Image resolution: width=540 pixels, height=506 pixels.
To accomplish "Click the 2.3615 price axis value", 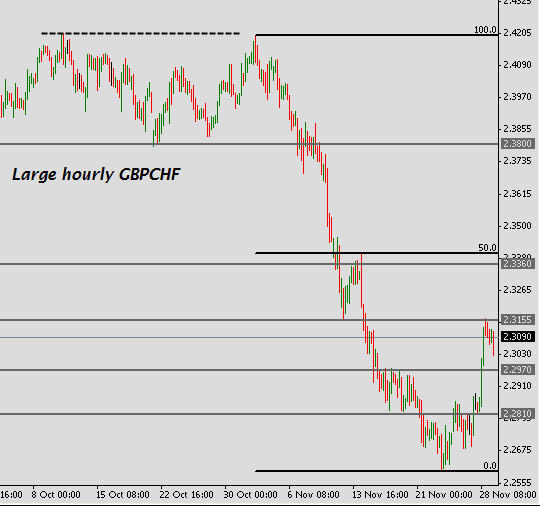I will (517, 194).
